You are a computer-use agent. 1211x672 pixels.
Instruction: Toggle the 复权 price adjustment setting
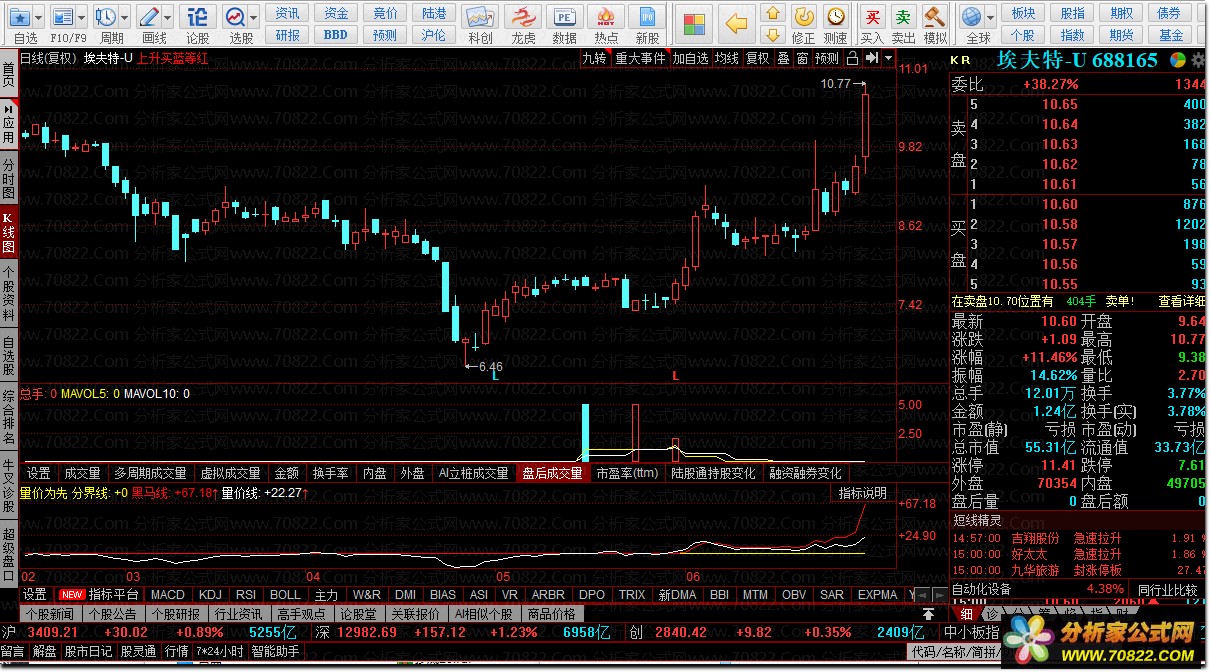(758, 58)
